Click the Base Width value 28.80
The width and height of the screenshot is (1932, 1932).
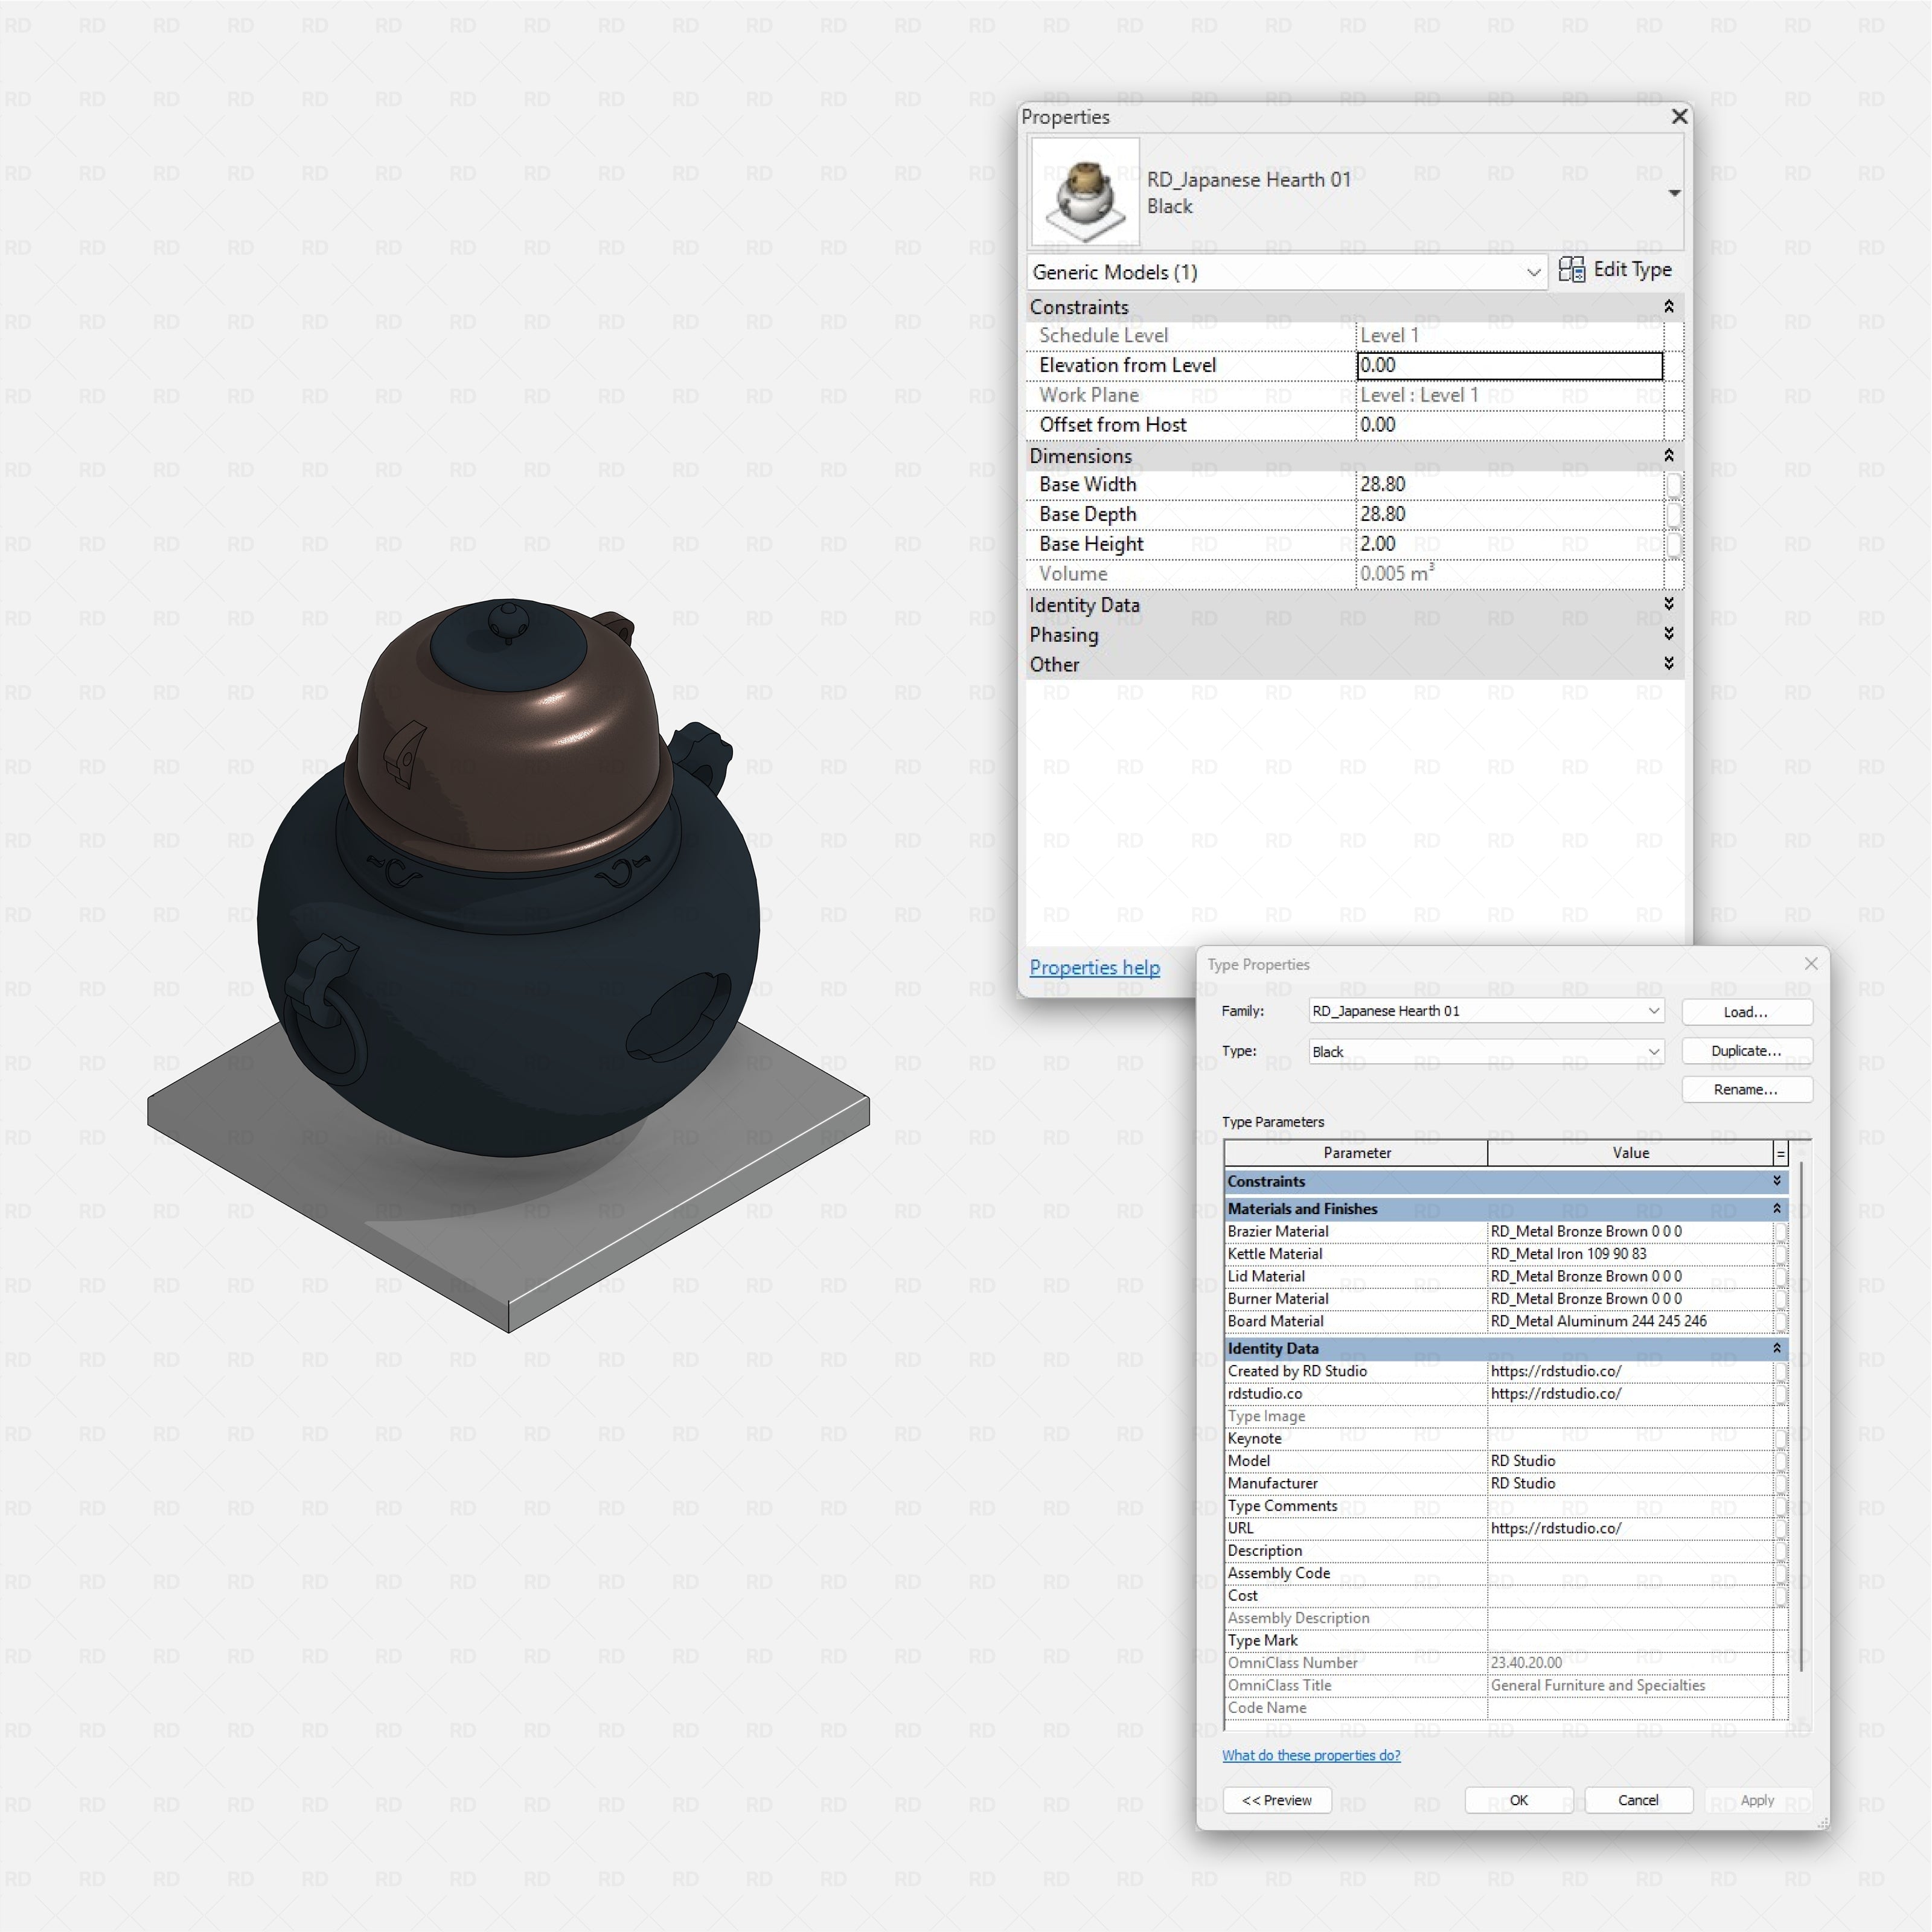coord(1509,485)
